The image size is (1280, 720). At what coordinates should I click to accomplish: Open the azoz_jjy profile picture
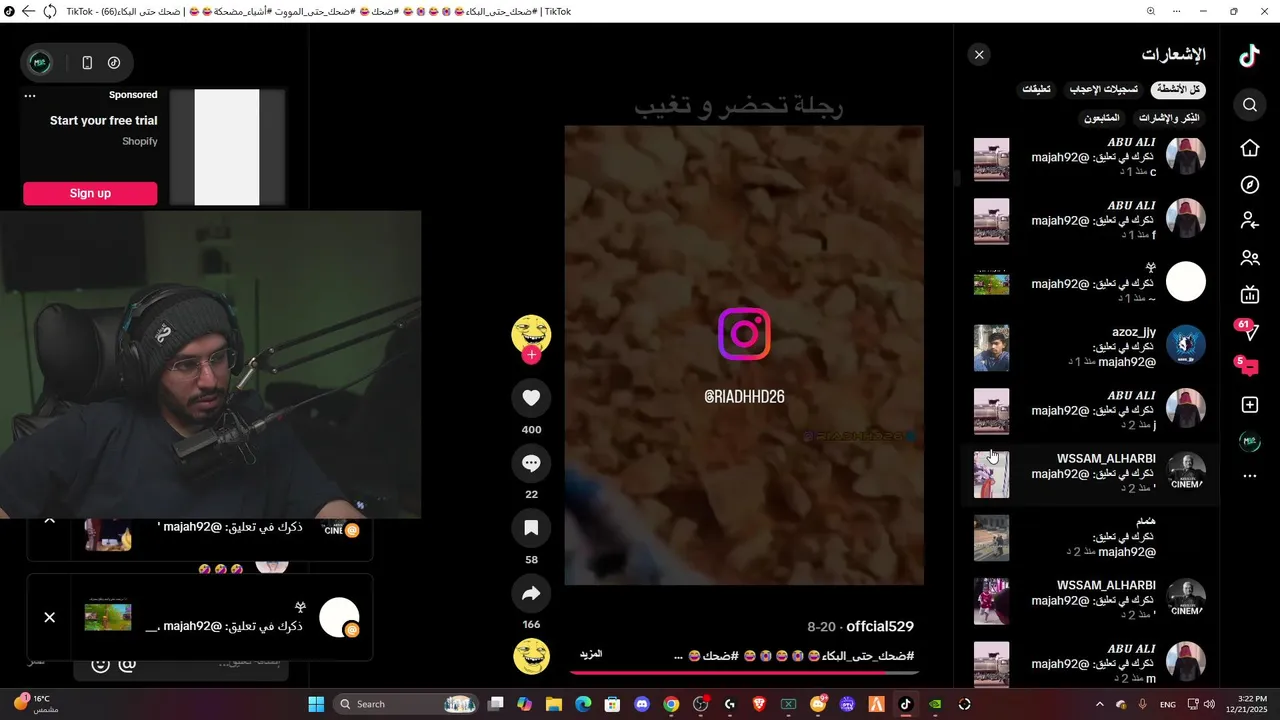[1186, 345]
